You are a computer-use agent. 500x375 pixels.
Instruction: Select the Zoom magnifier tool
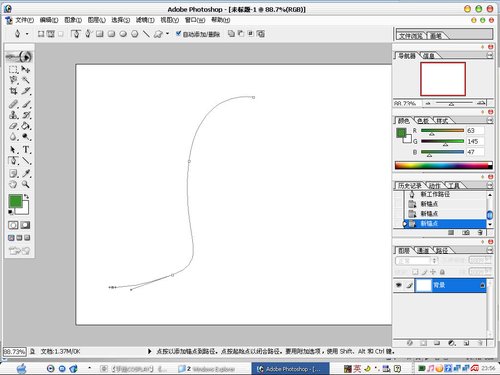(x=26, y=184)
